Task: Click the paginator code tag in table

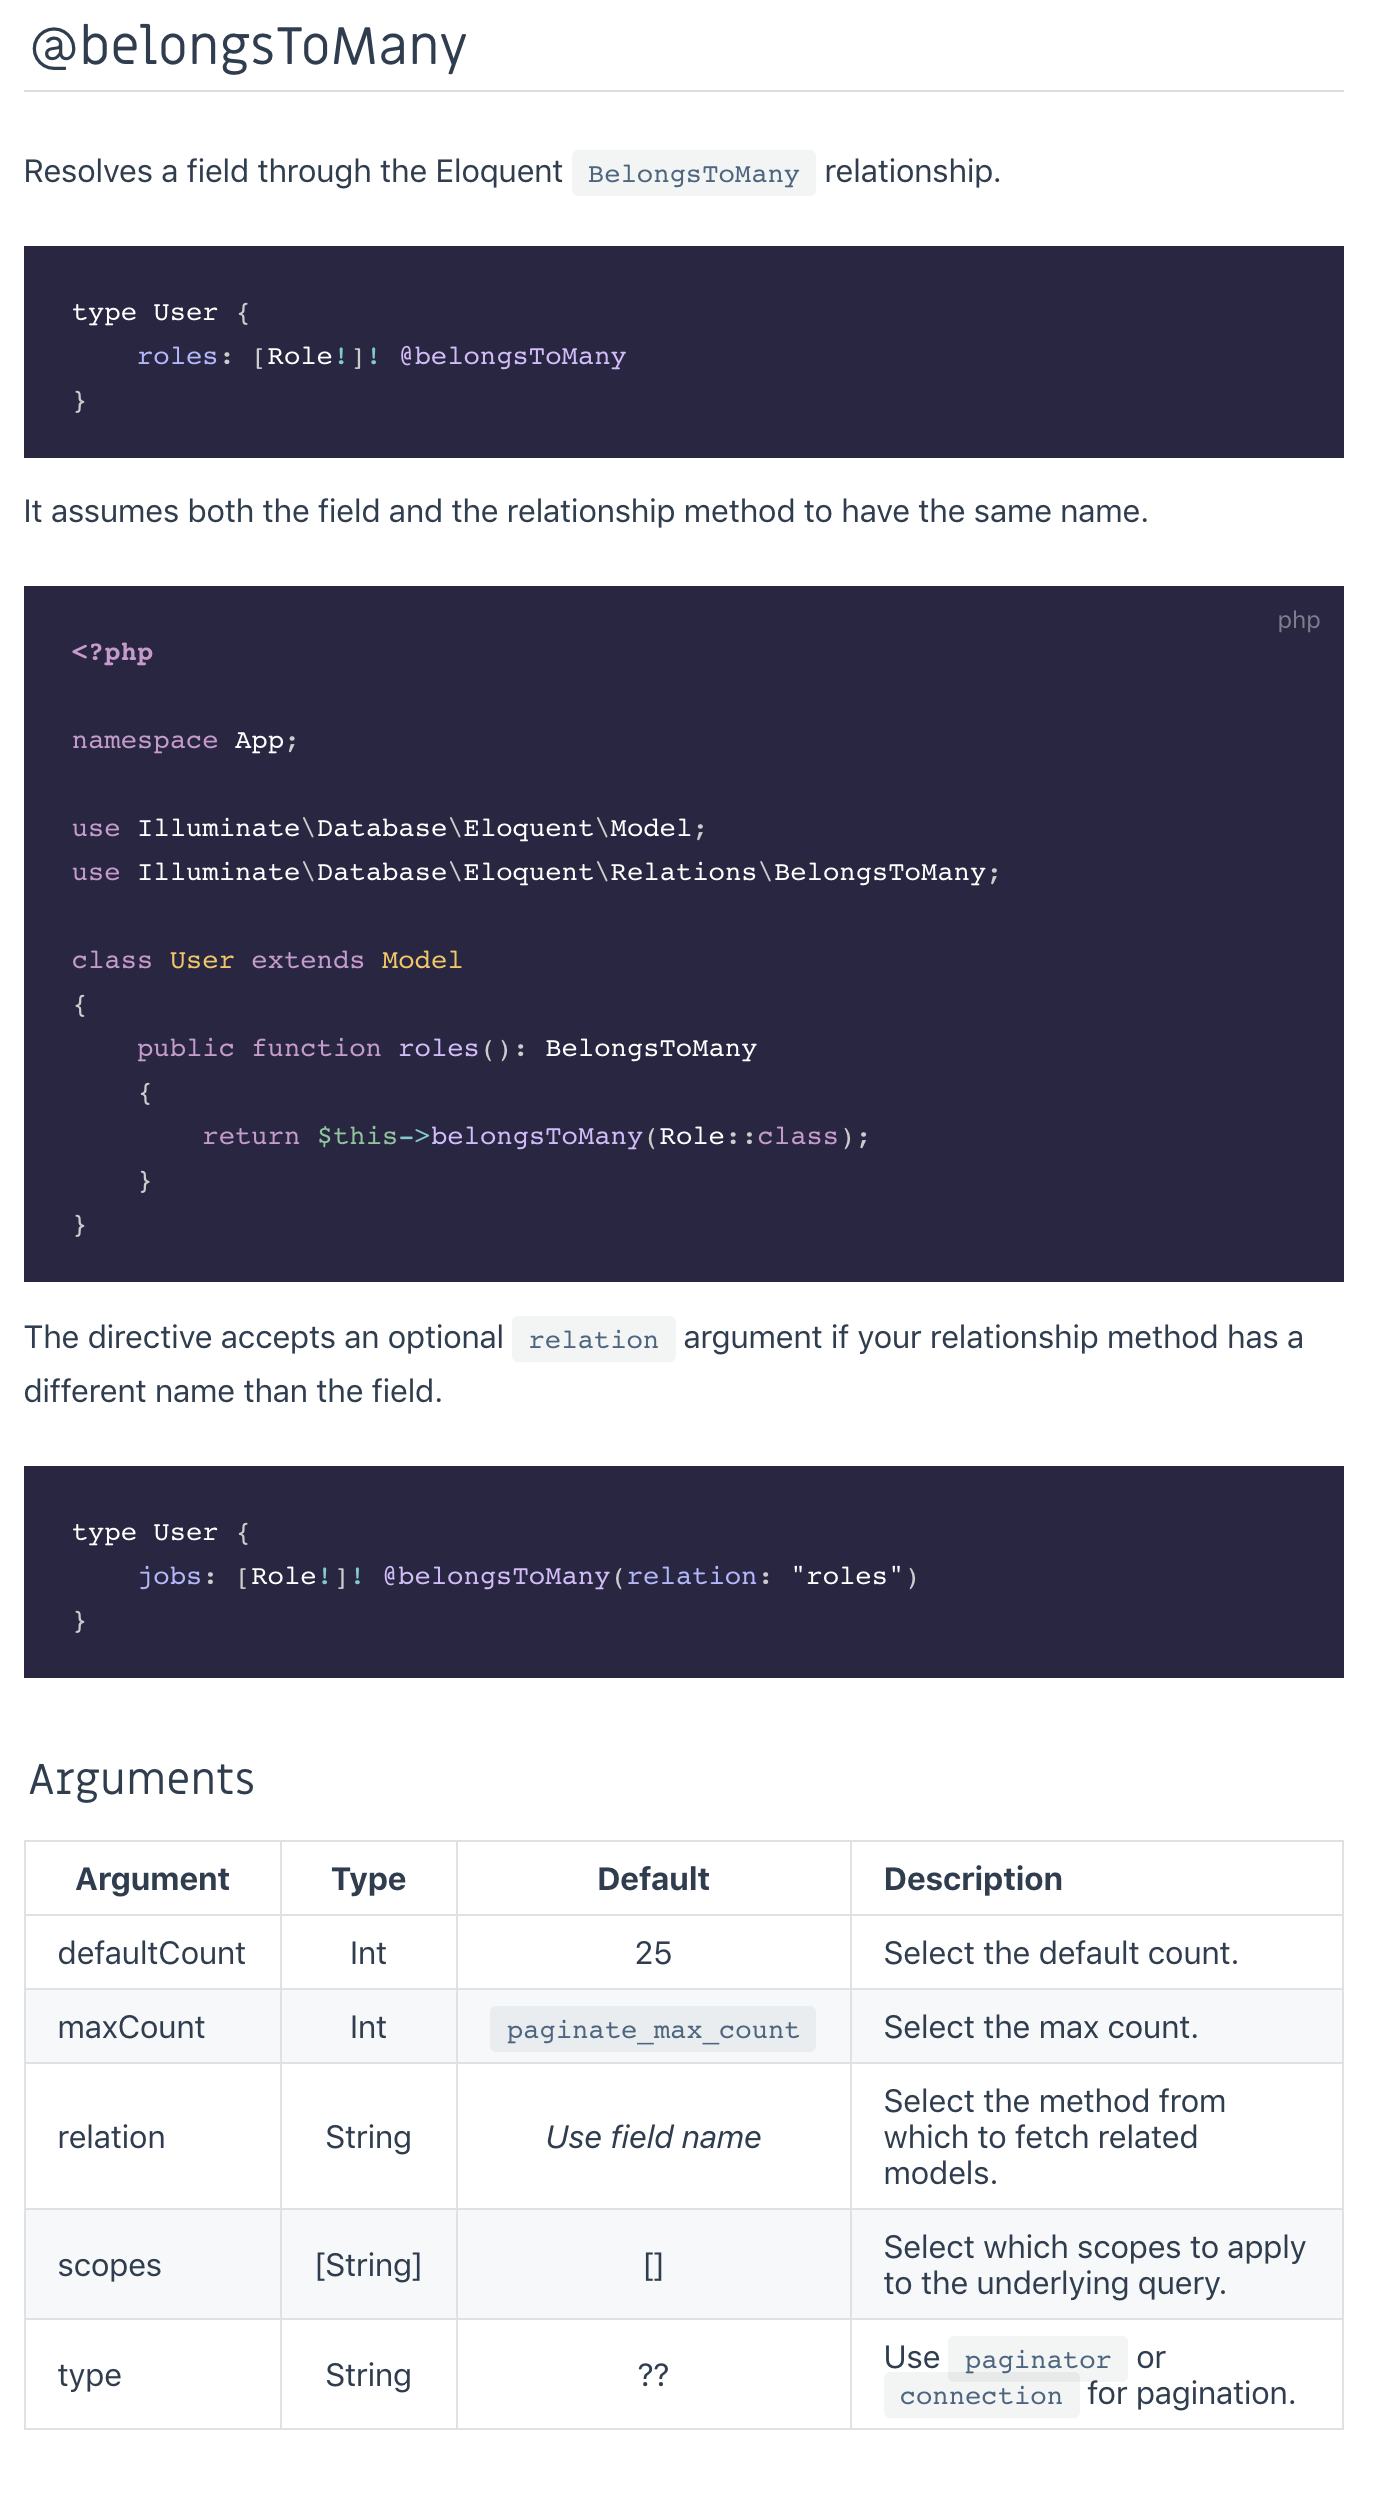Action: [1037, 2359]
